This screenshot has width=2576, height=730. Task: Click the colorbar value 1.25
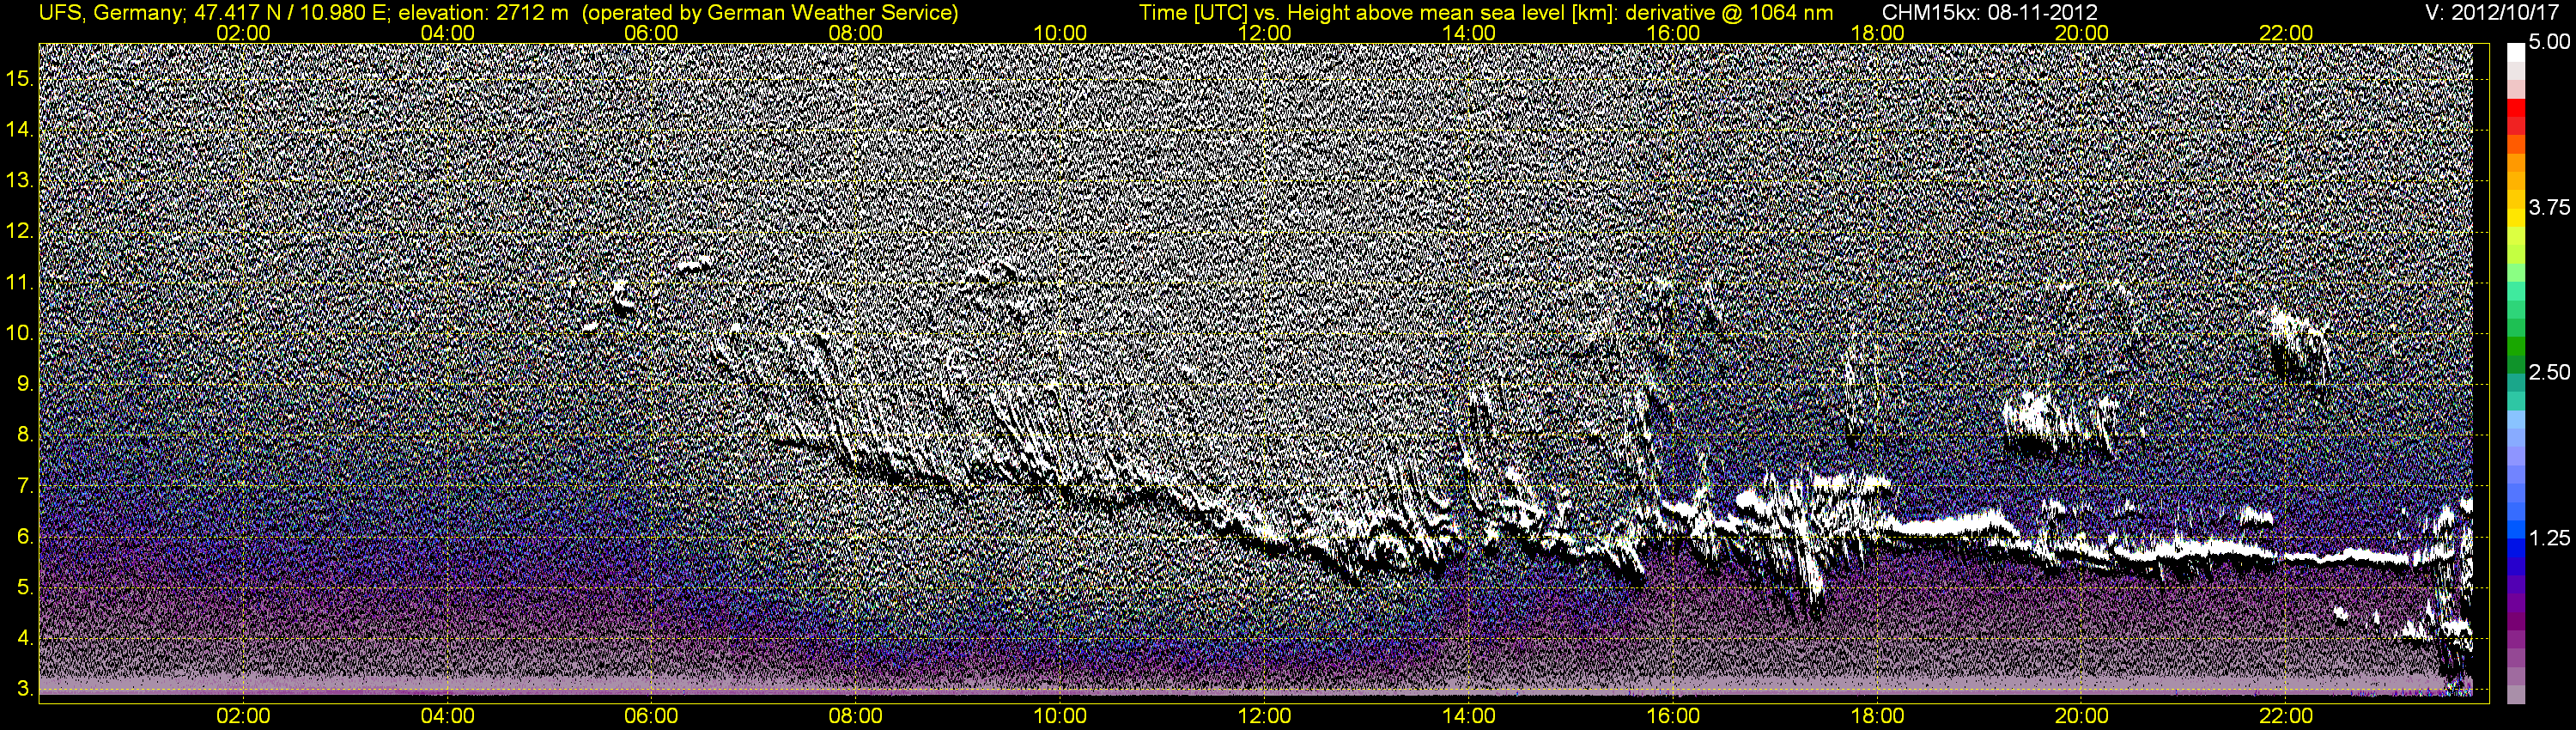[x=2549, y=538]
